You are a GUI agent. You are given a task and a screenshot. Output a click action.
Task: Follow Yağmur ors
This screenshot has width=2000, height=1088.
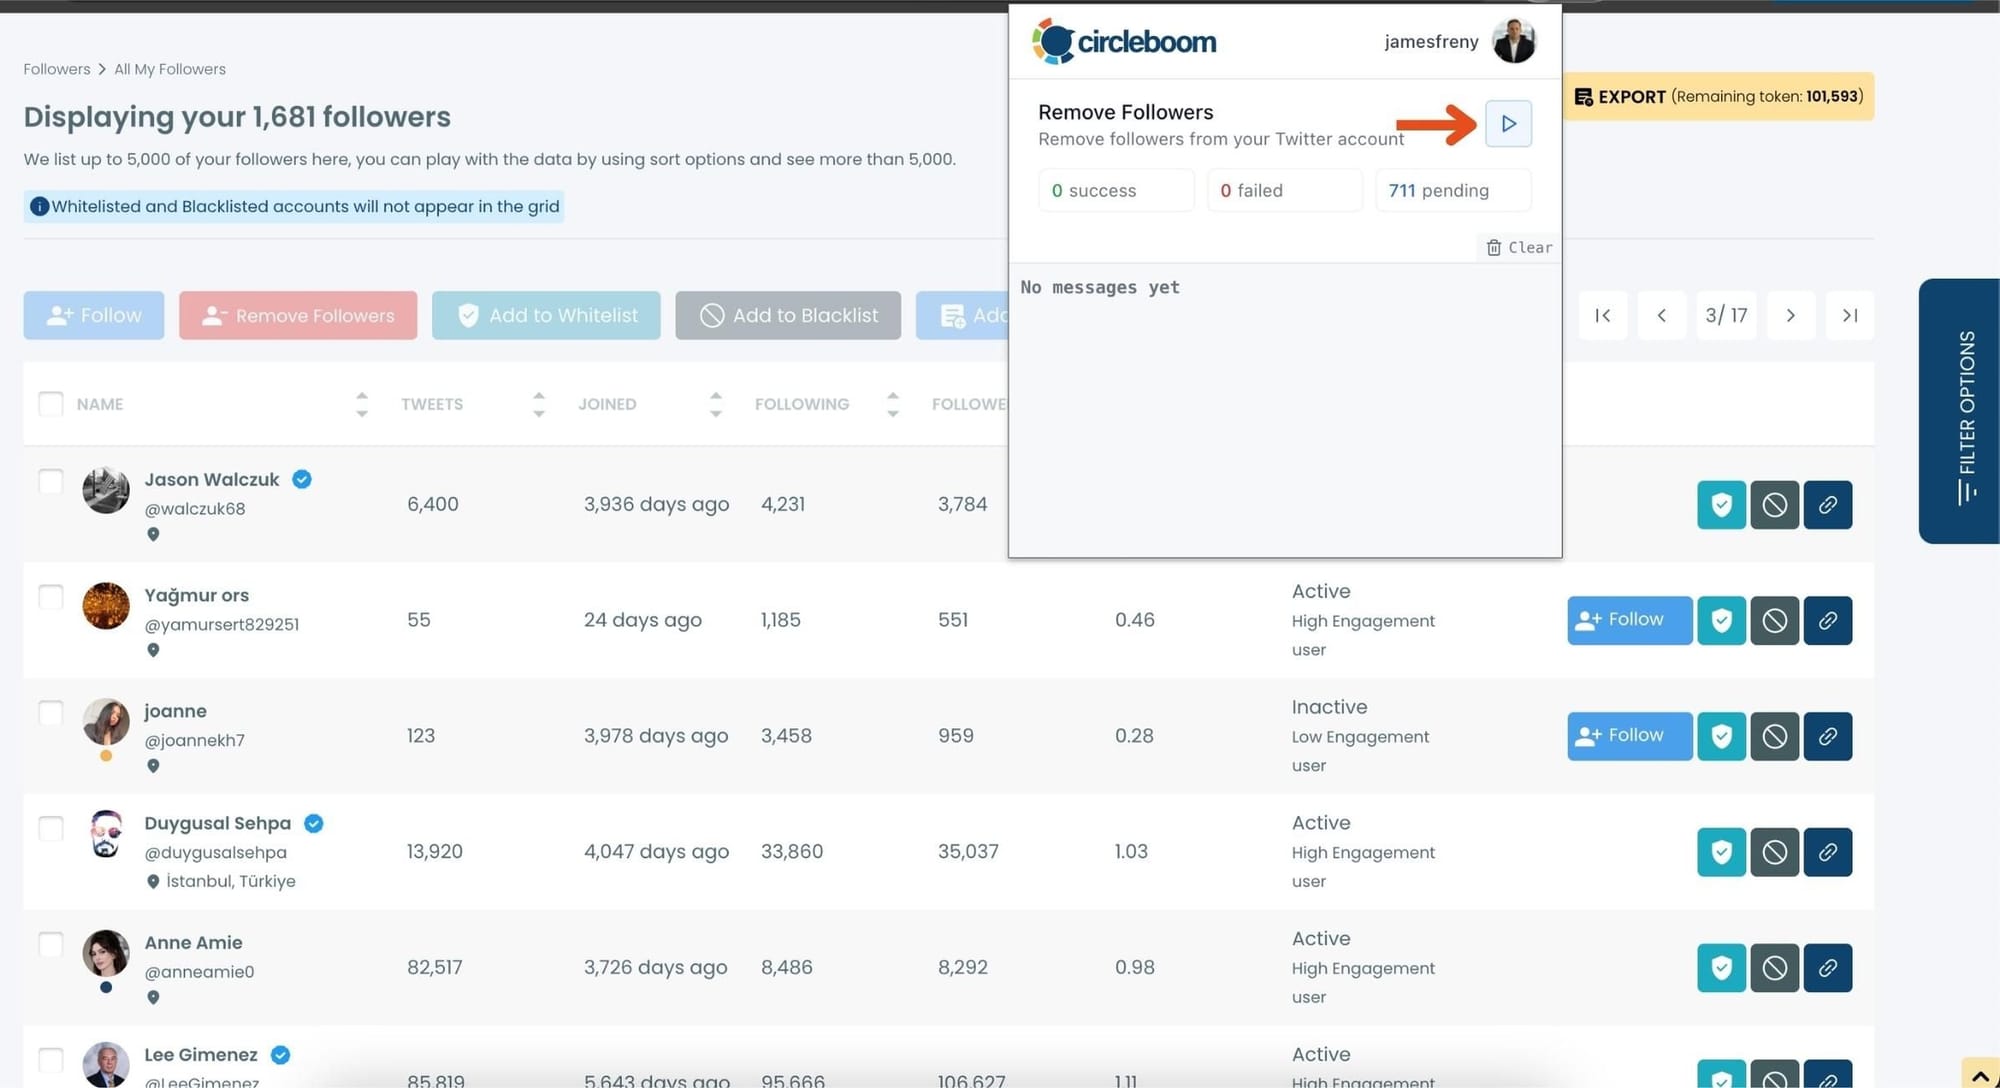[1629, 621]
